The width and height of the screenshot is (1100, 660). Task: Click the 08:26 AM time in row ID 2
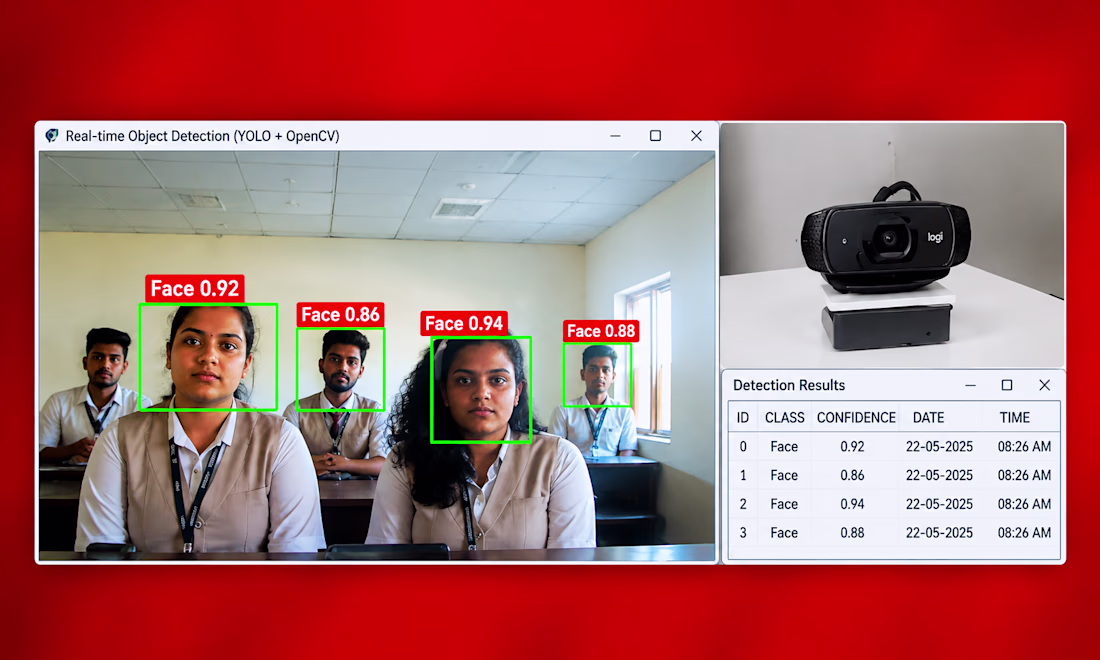1024,504
